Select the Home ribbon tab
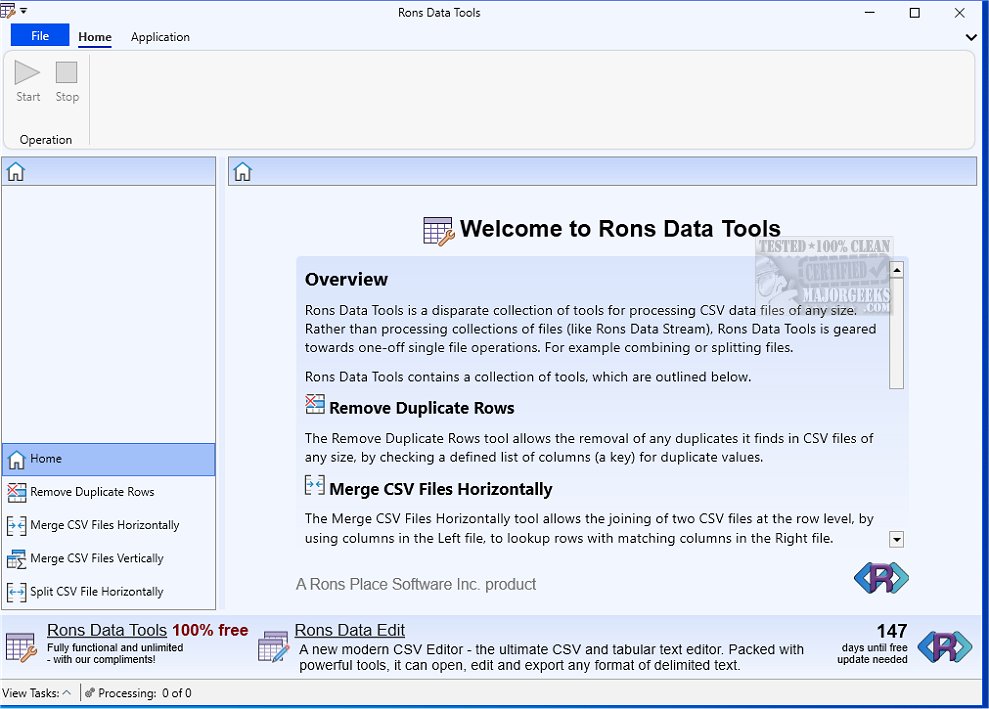The height and width of the screenshot is (709, 989). pos(95,37)
